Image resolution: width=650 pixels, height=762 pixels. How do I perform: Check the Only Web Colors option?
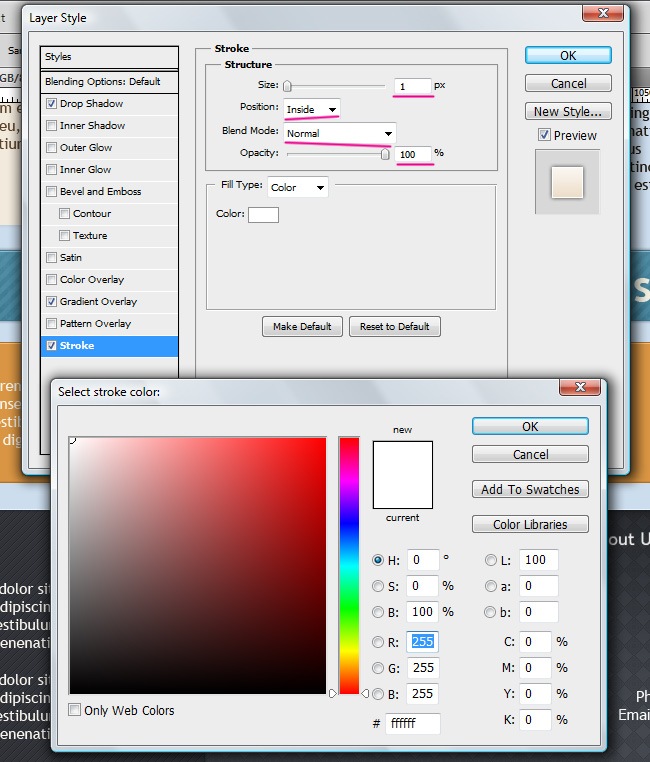pos(75,710)
